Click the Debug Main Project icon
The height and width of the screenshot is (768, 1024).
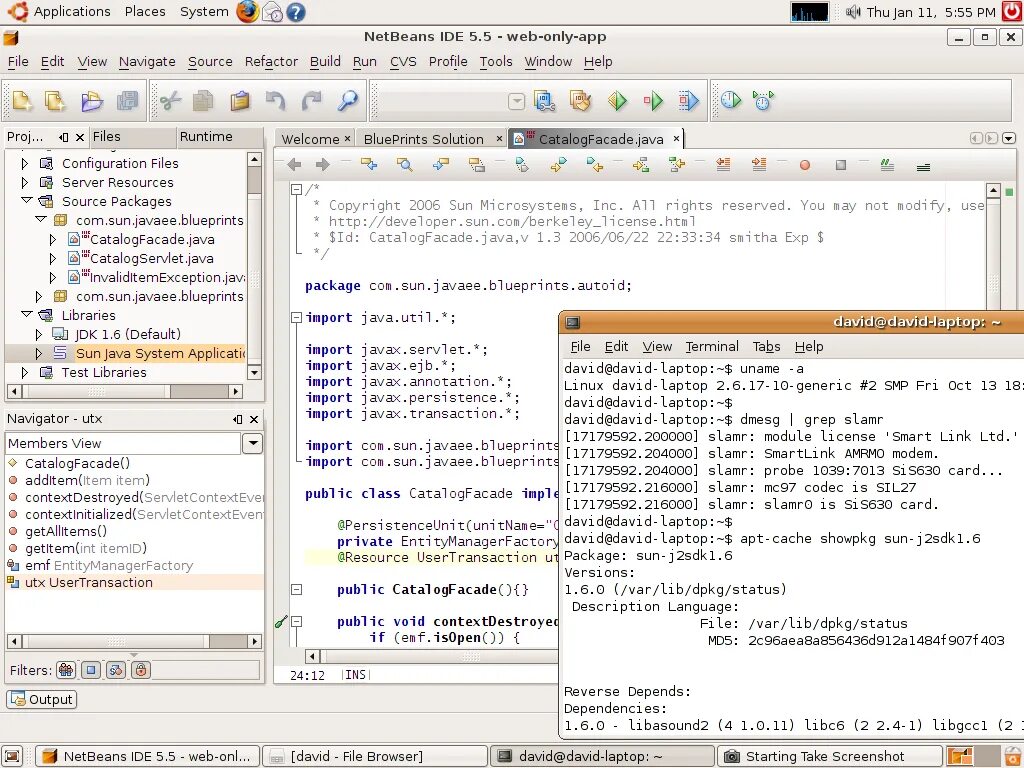[652, 101]
